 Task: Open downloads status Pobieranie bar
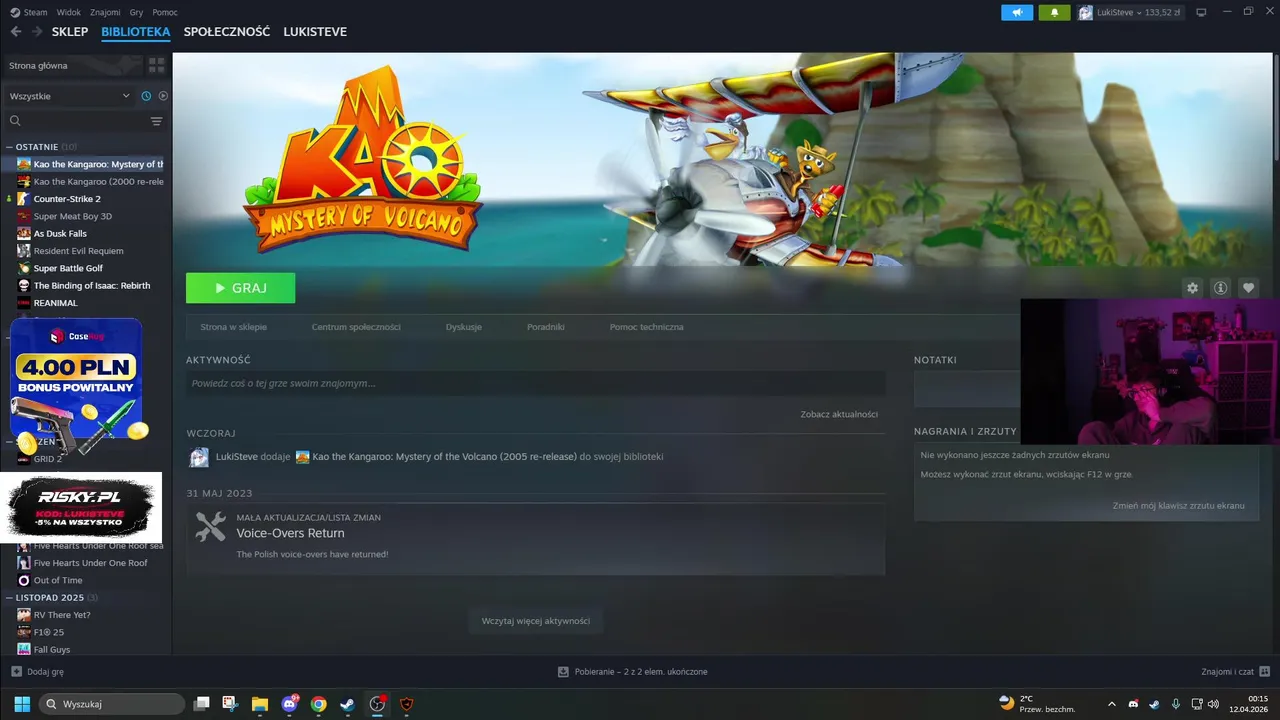click(x=632, y=672)
